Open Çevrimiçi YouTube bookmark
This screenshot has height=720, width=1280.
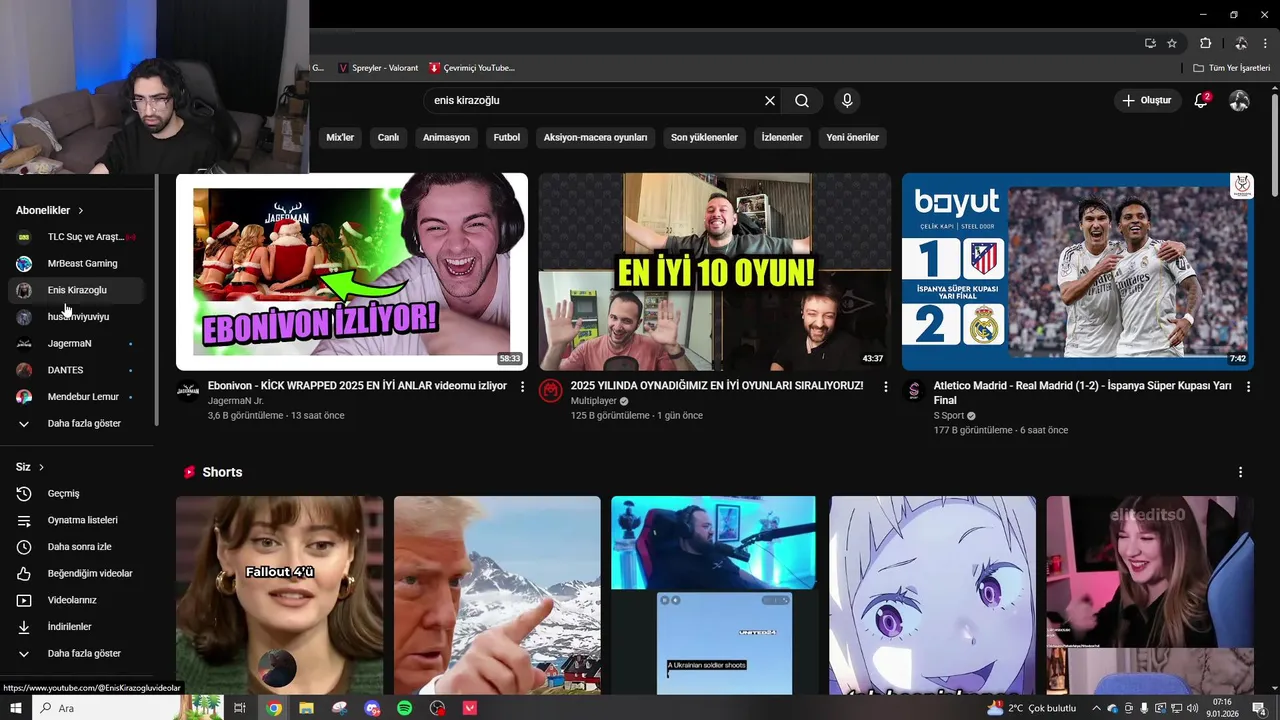(472, 68)
